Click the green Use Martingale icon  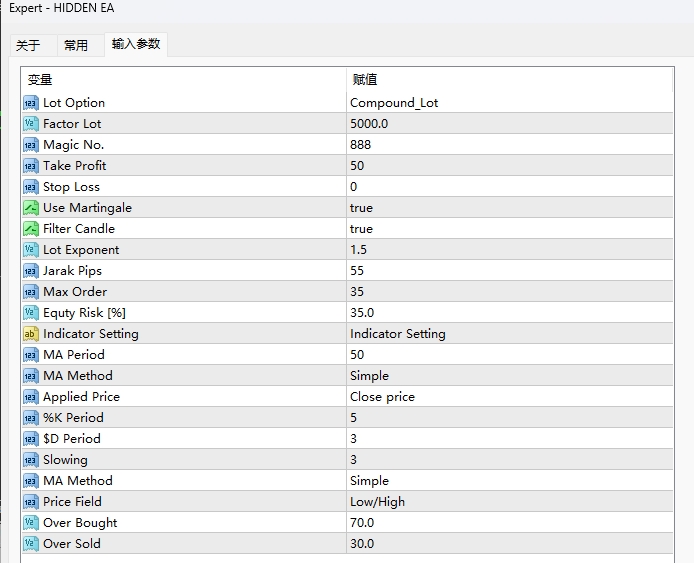point(31,208)
